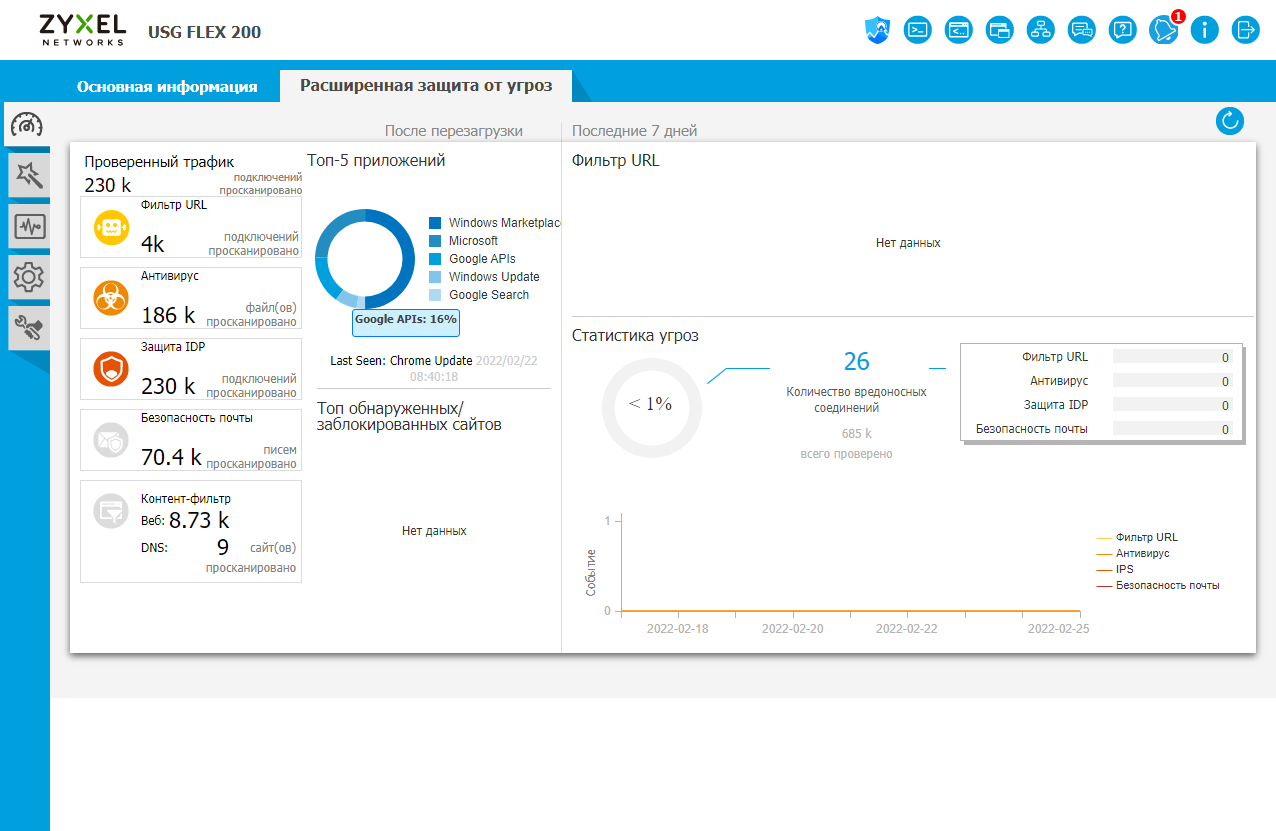Open the CLI terminal console icon
Viewport: 1276px width, 831px height.
pos(918,30)
